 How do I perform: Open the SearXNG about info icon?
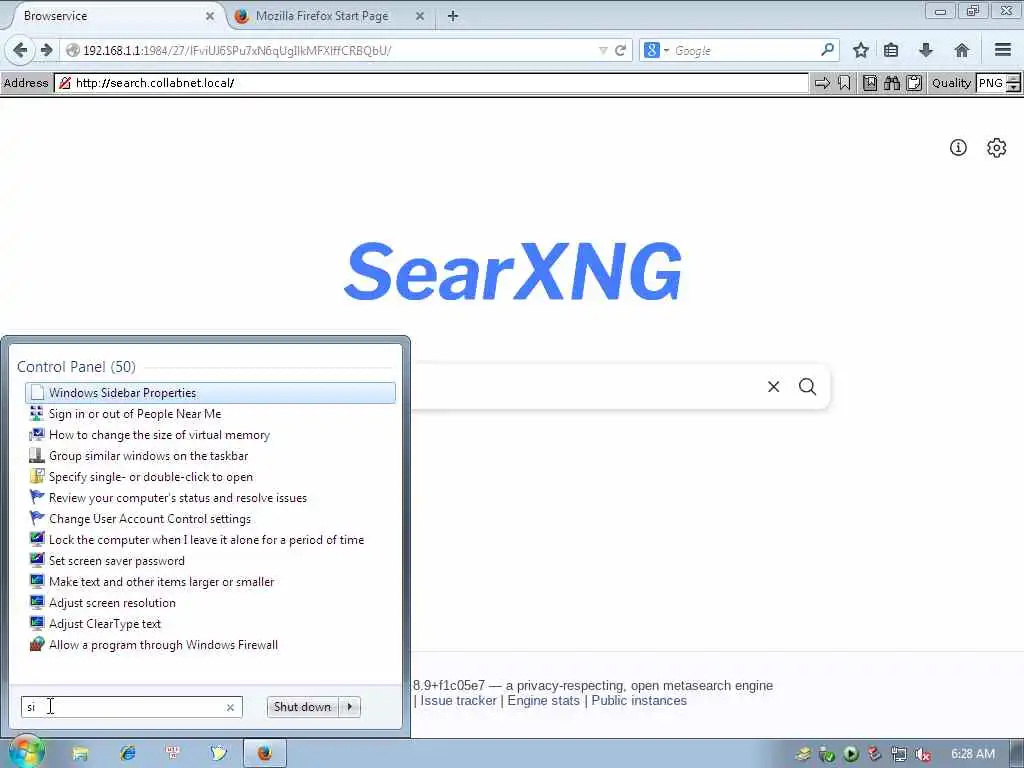958,148
